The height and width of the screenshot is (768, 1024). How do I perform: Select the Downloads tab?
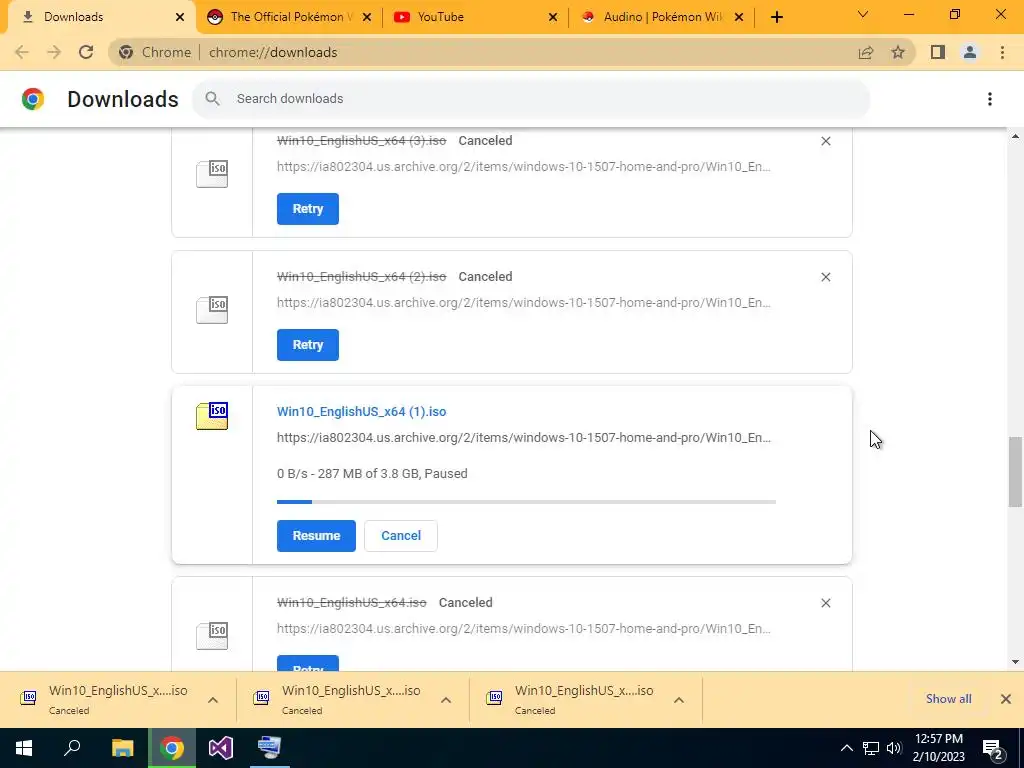pyautogui.click(x=101, y=17)
